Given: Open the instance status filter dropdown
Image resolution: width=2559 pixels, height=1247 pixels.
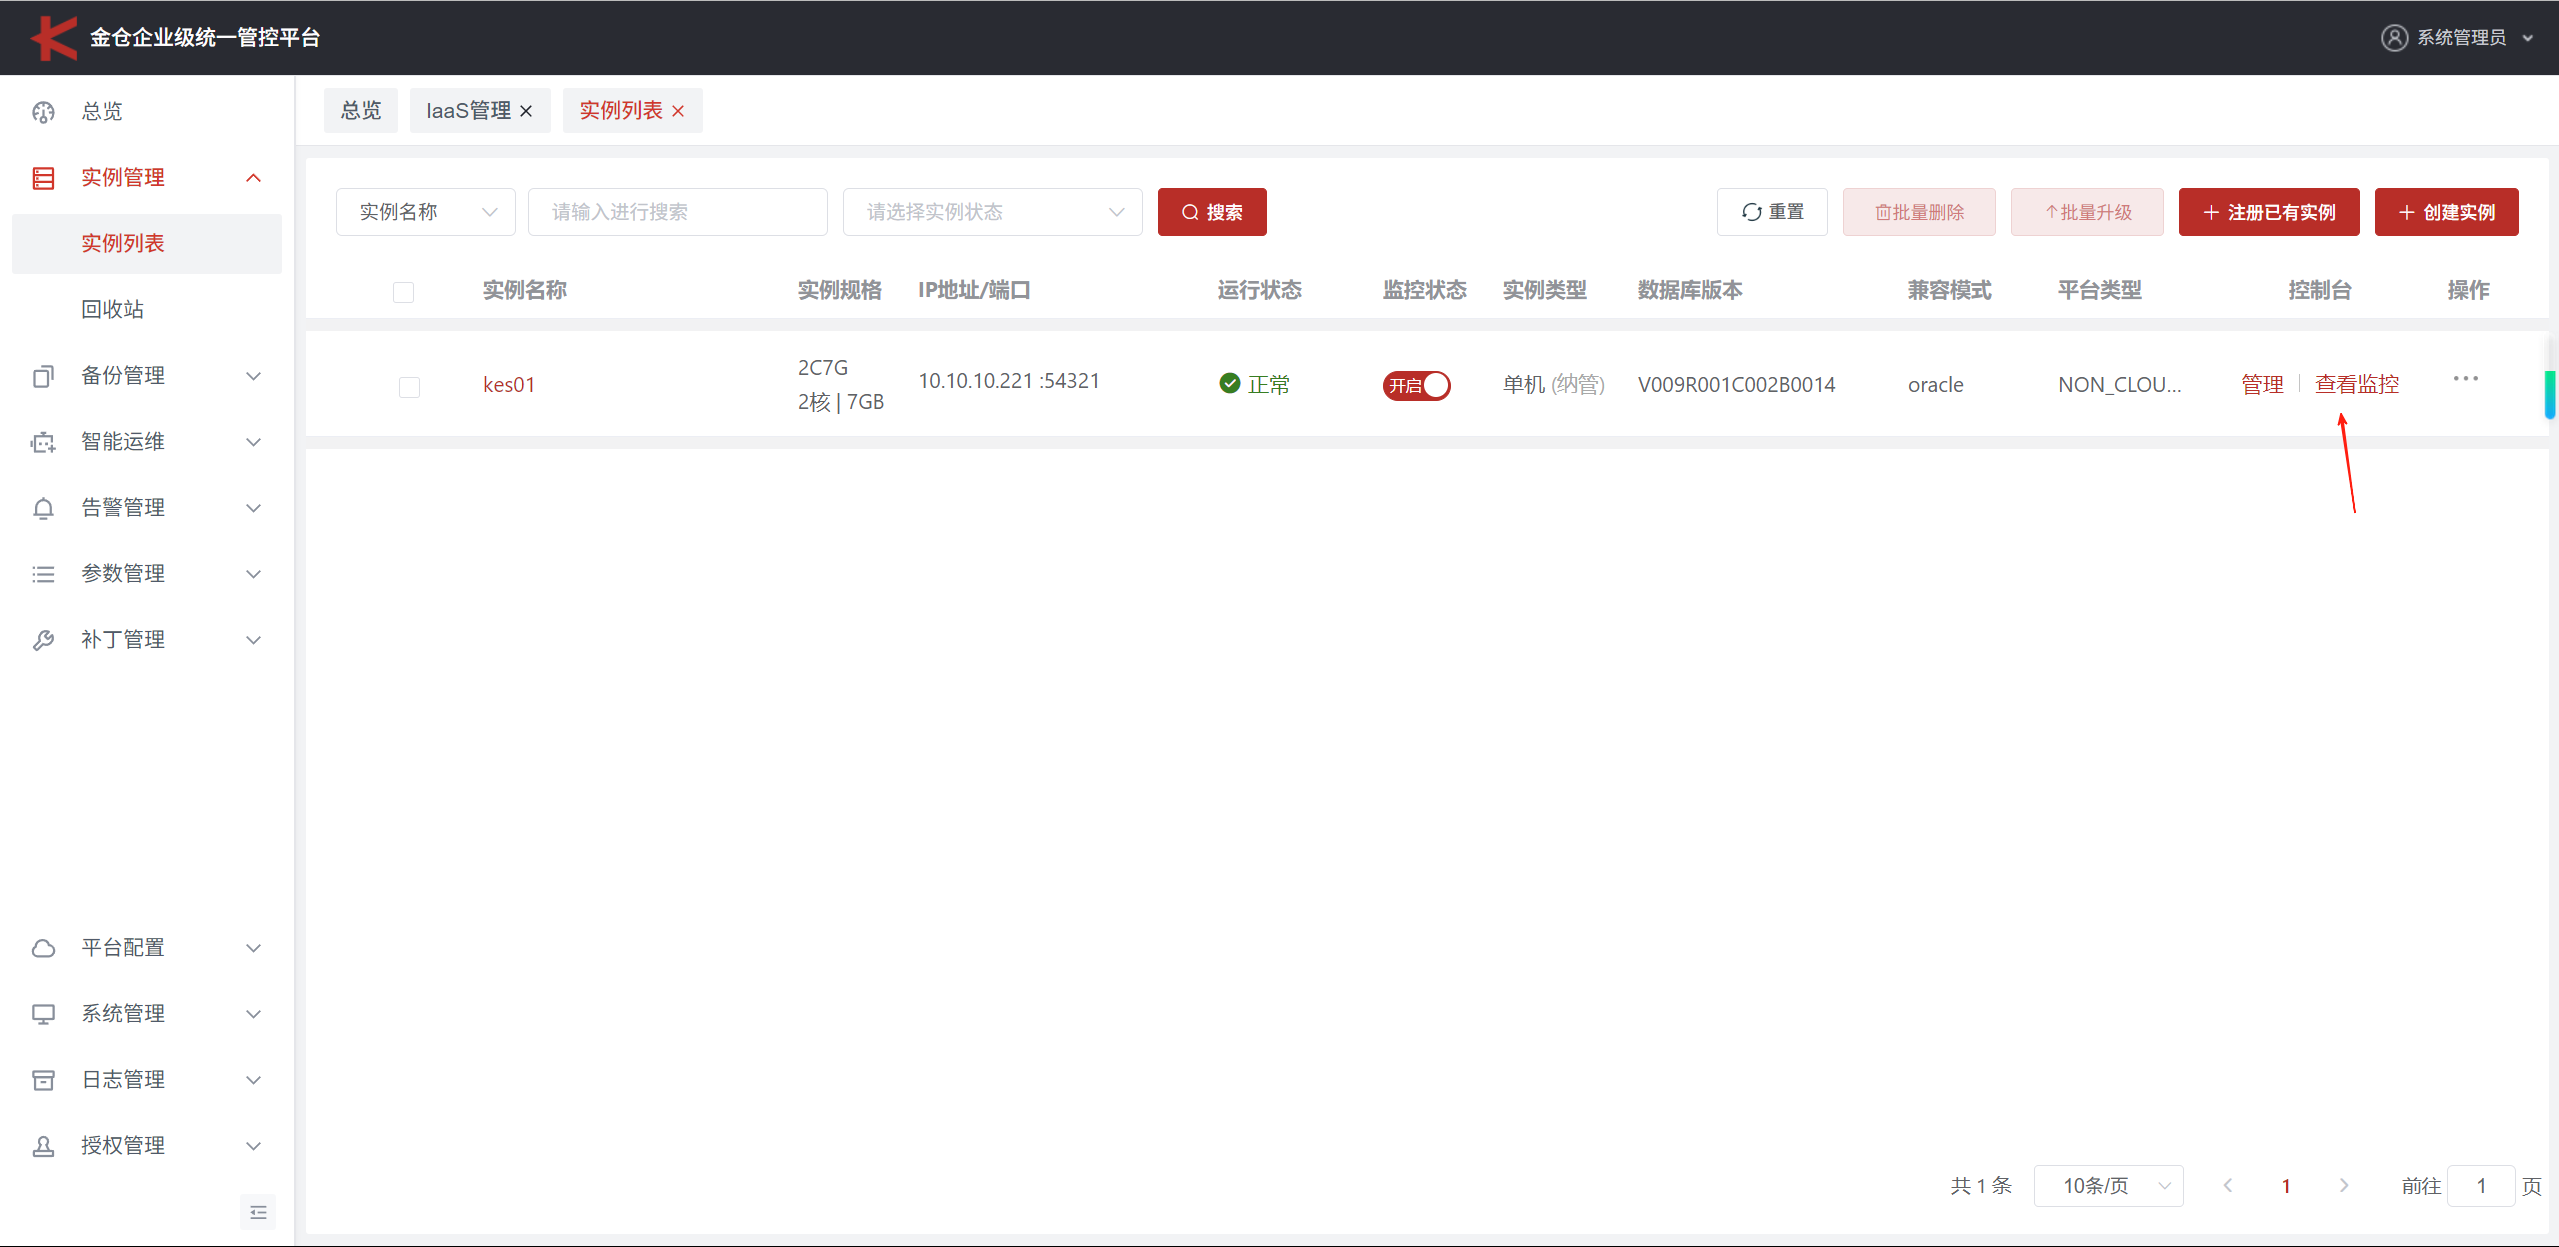Looking at the screenshot, I should (992, 212).
